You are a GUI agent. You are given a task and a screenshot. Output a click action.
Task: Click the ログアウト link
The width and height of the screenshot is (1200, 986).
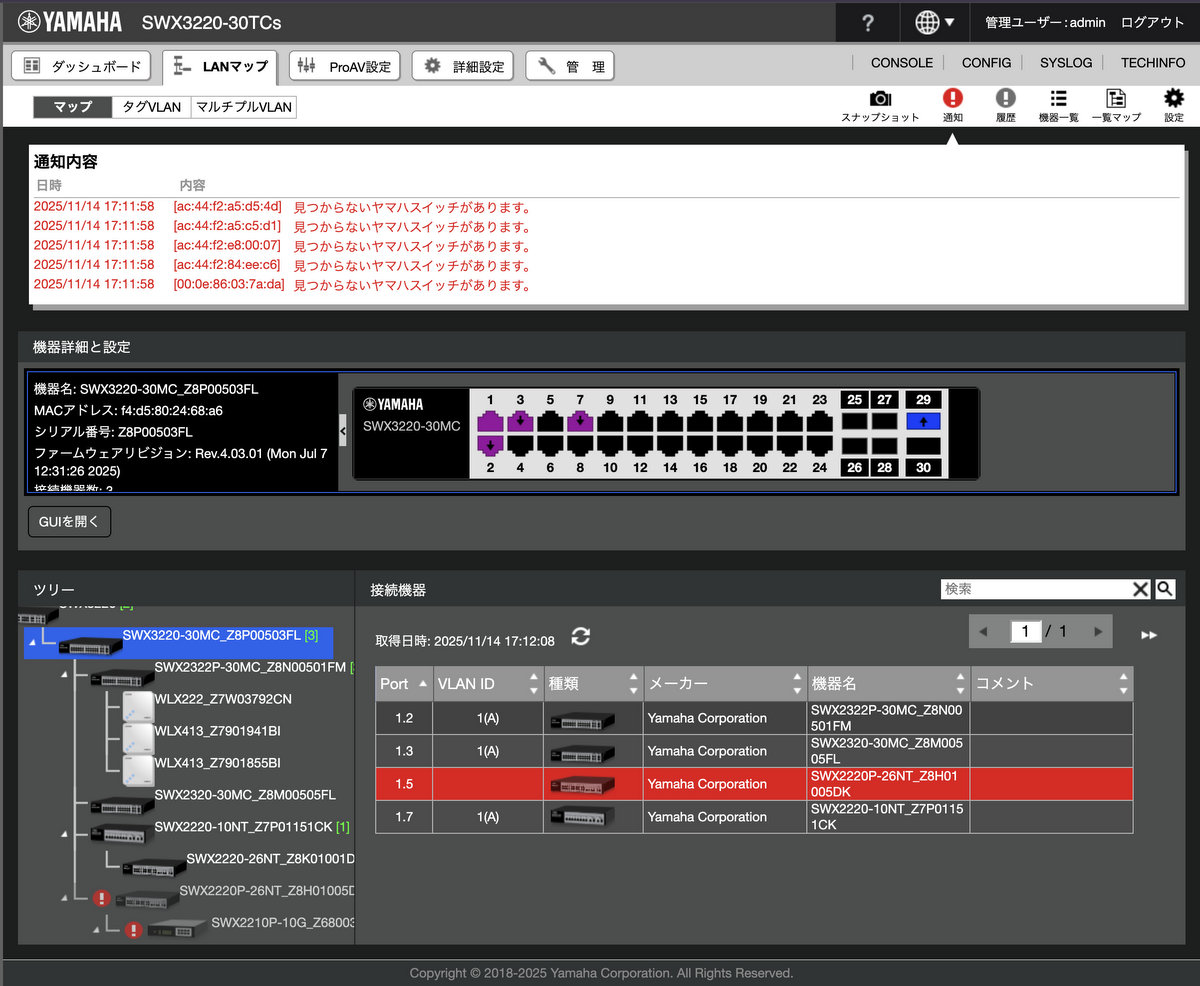[1152, 22]
